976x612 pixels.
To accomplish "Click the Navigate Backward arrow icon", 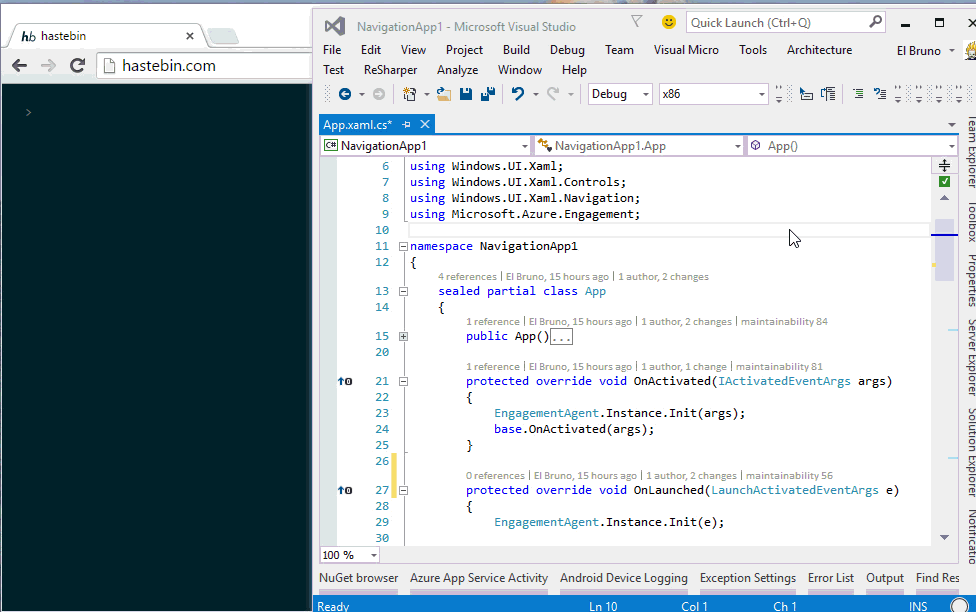I will click(x=345, y=94).
